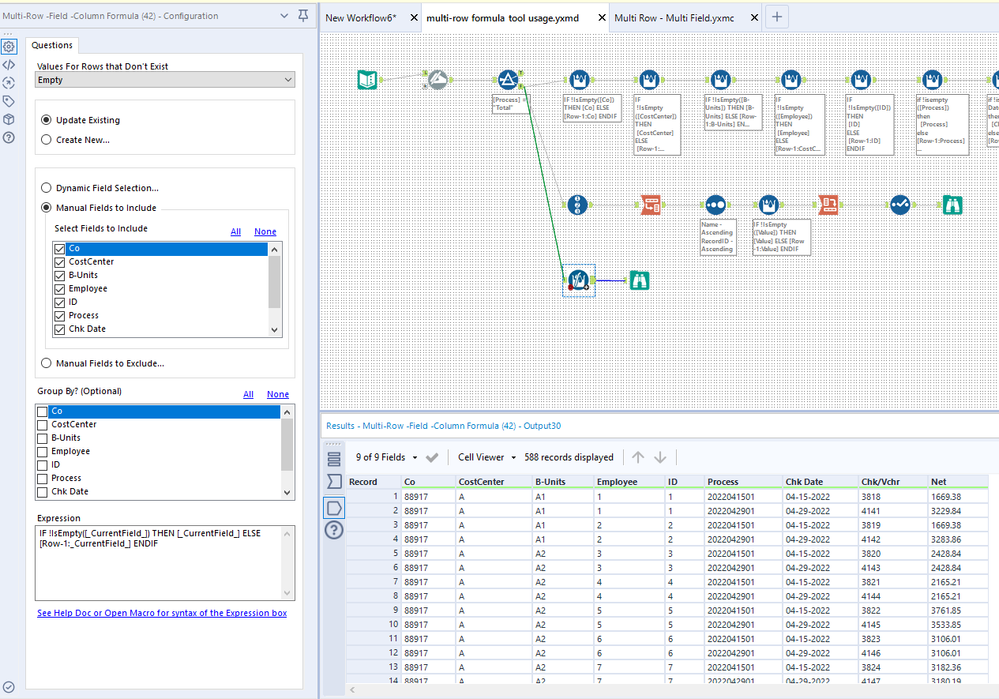Open the XML view icon in sidebar
The image size is (999, 699).
point(9,65)
